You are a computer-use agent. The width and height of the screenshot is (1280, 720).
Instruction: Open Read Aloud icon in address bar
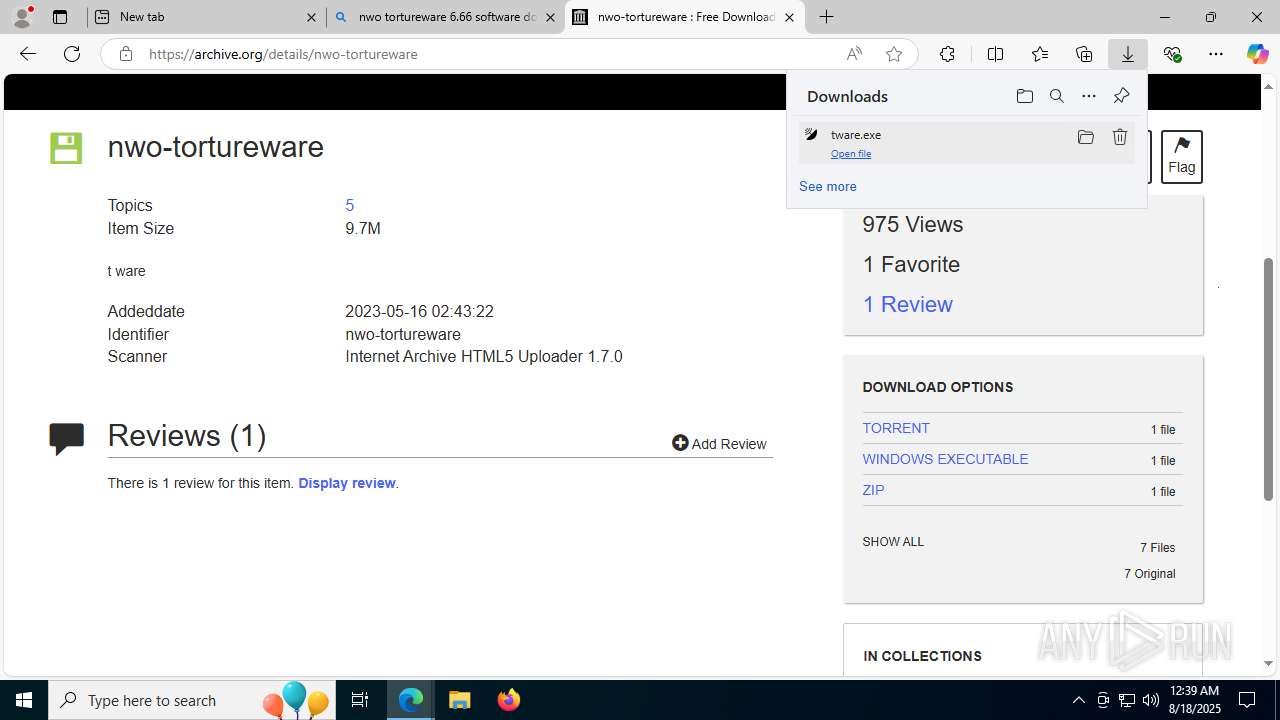click(x=854, y=54)
